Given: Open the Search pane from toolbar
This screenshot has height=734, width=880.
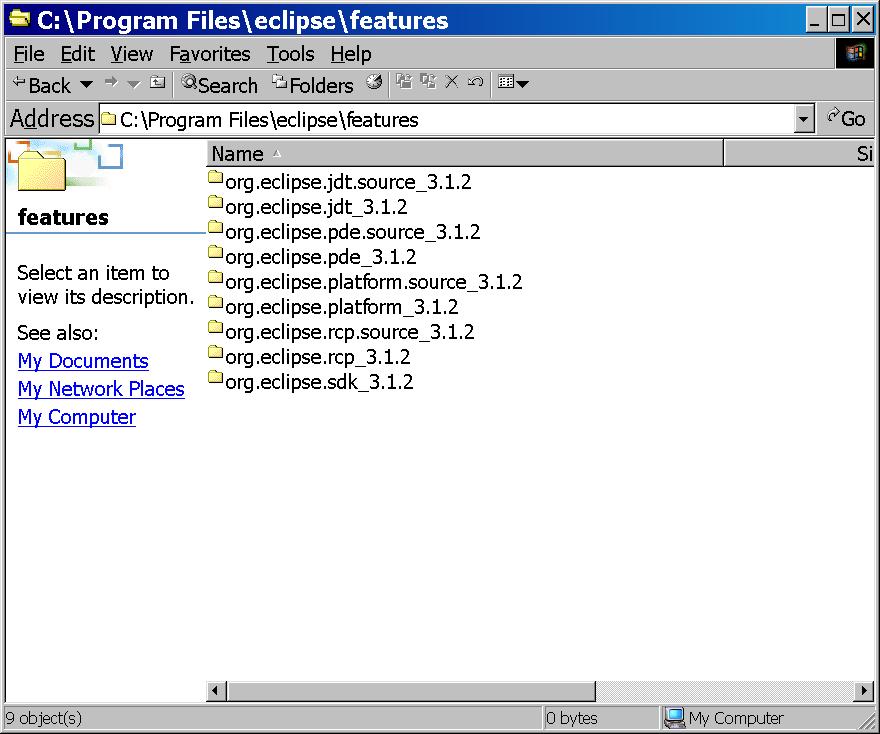Looking at the screenshot, I should pyautogui.click(x=219, y=85).
